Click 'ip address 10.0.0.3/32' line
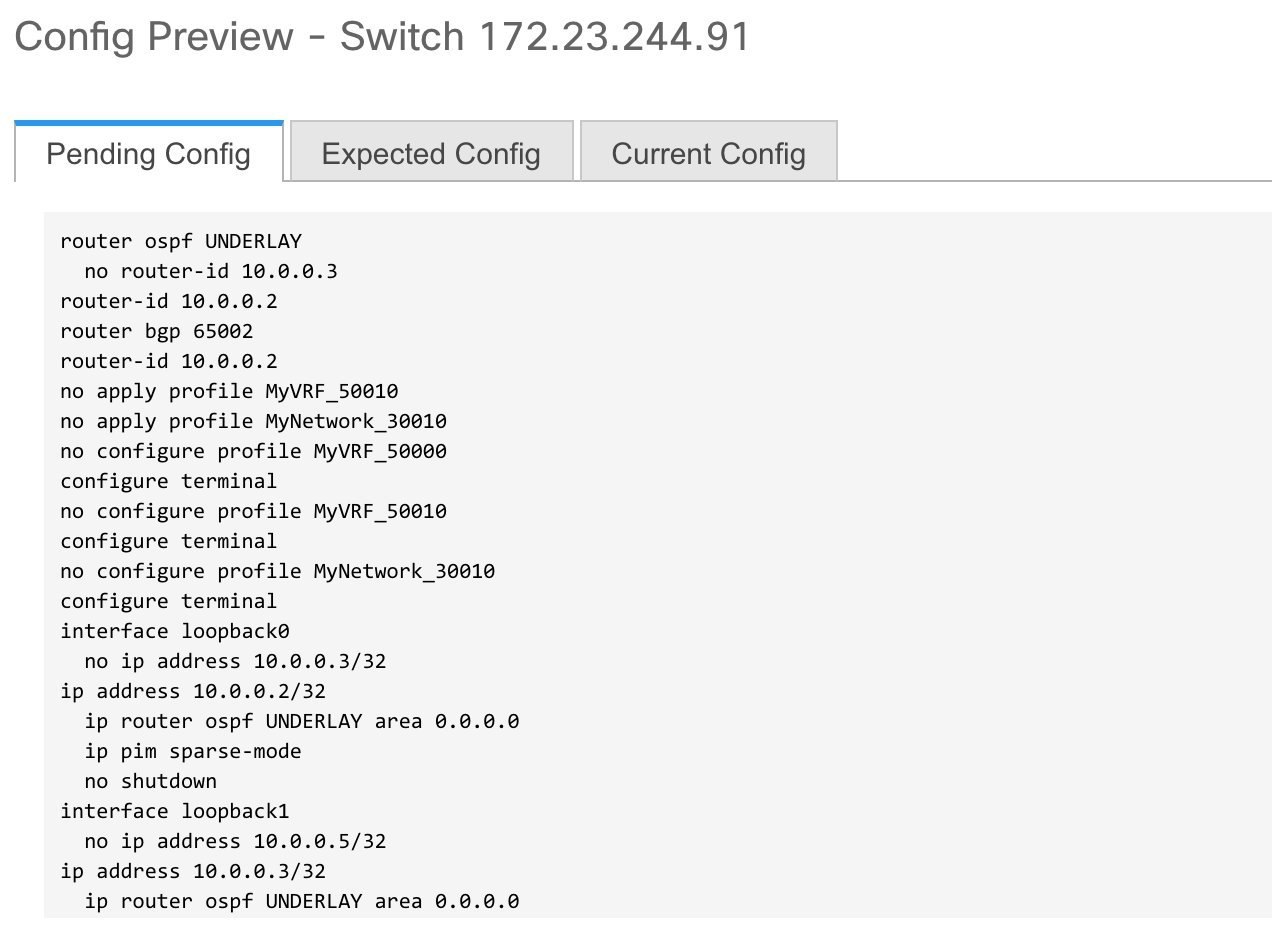1272x946 pixels. (193, 871)
